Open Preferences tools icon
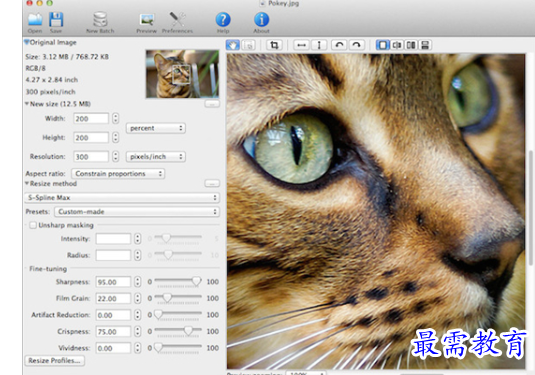535x375 pixels. pos(177,19)
